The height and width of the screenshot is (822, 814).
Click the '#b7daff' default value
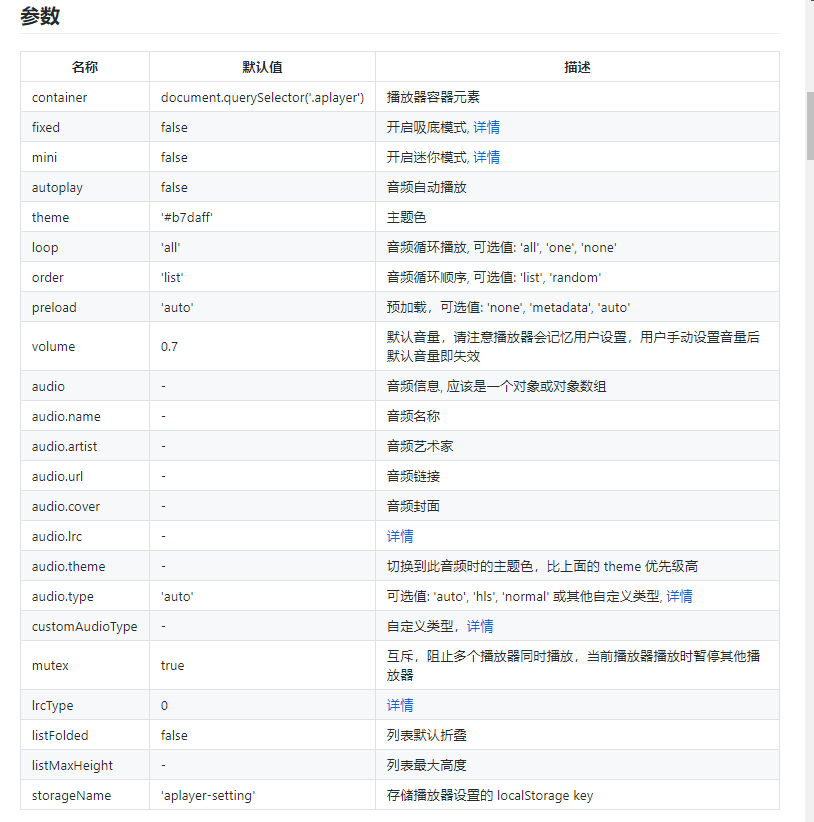coord(187,217)
